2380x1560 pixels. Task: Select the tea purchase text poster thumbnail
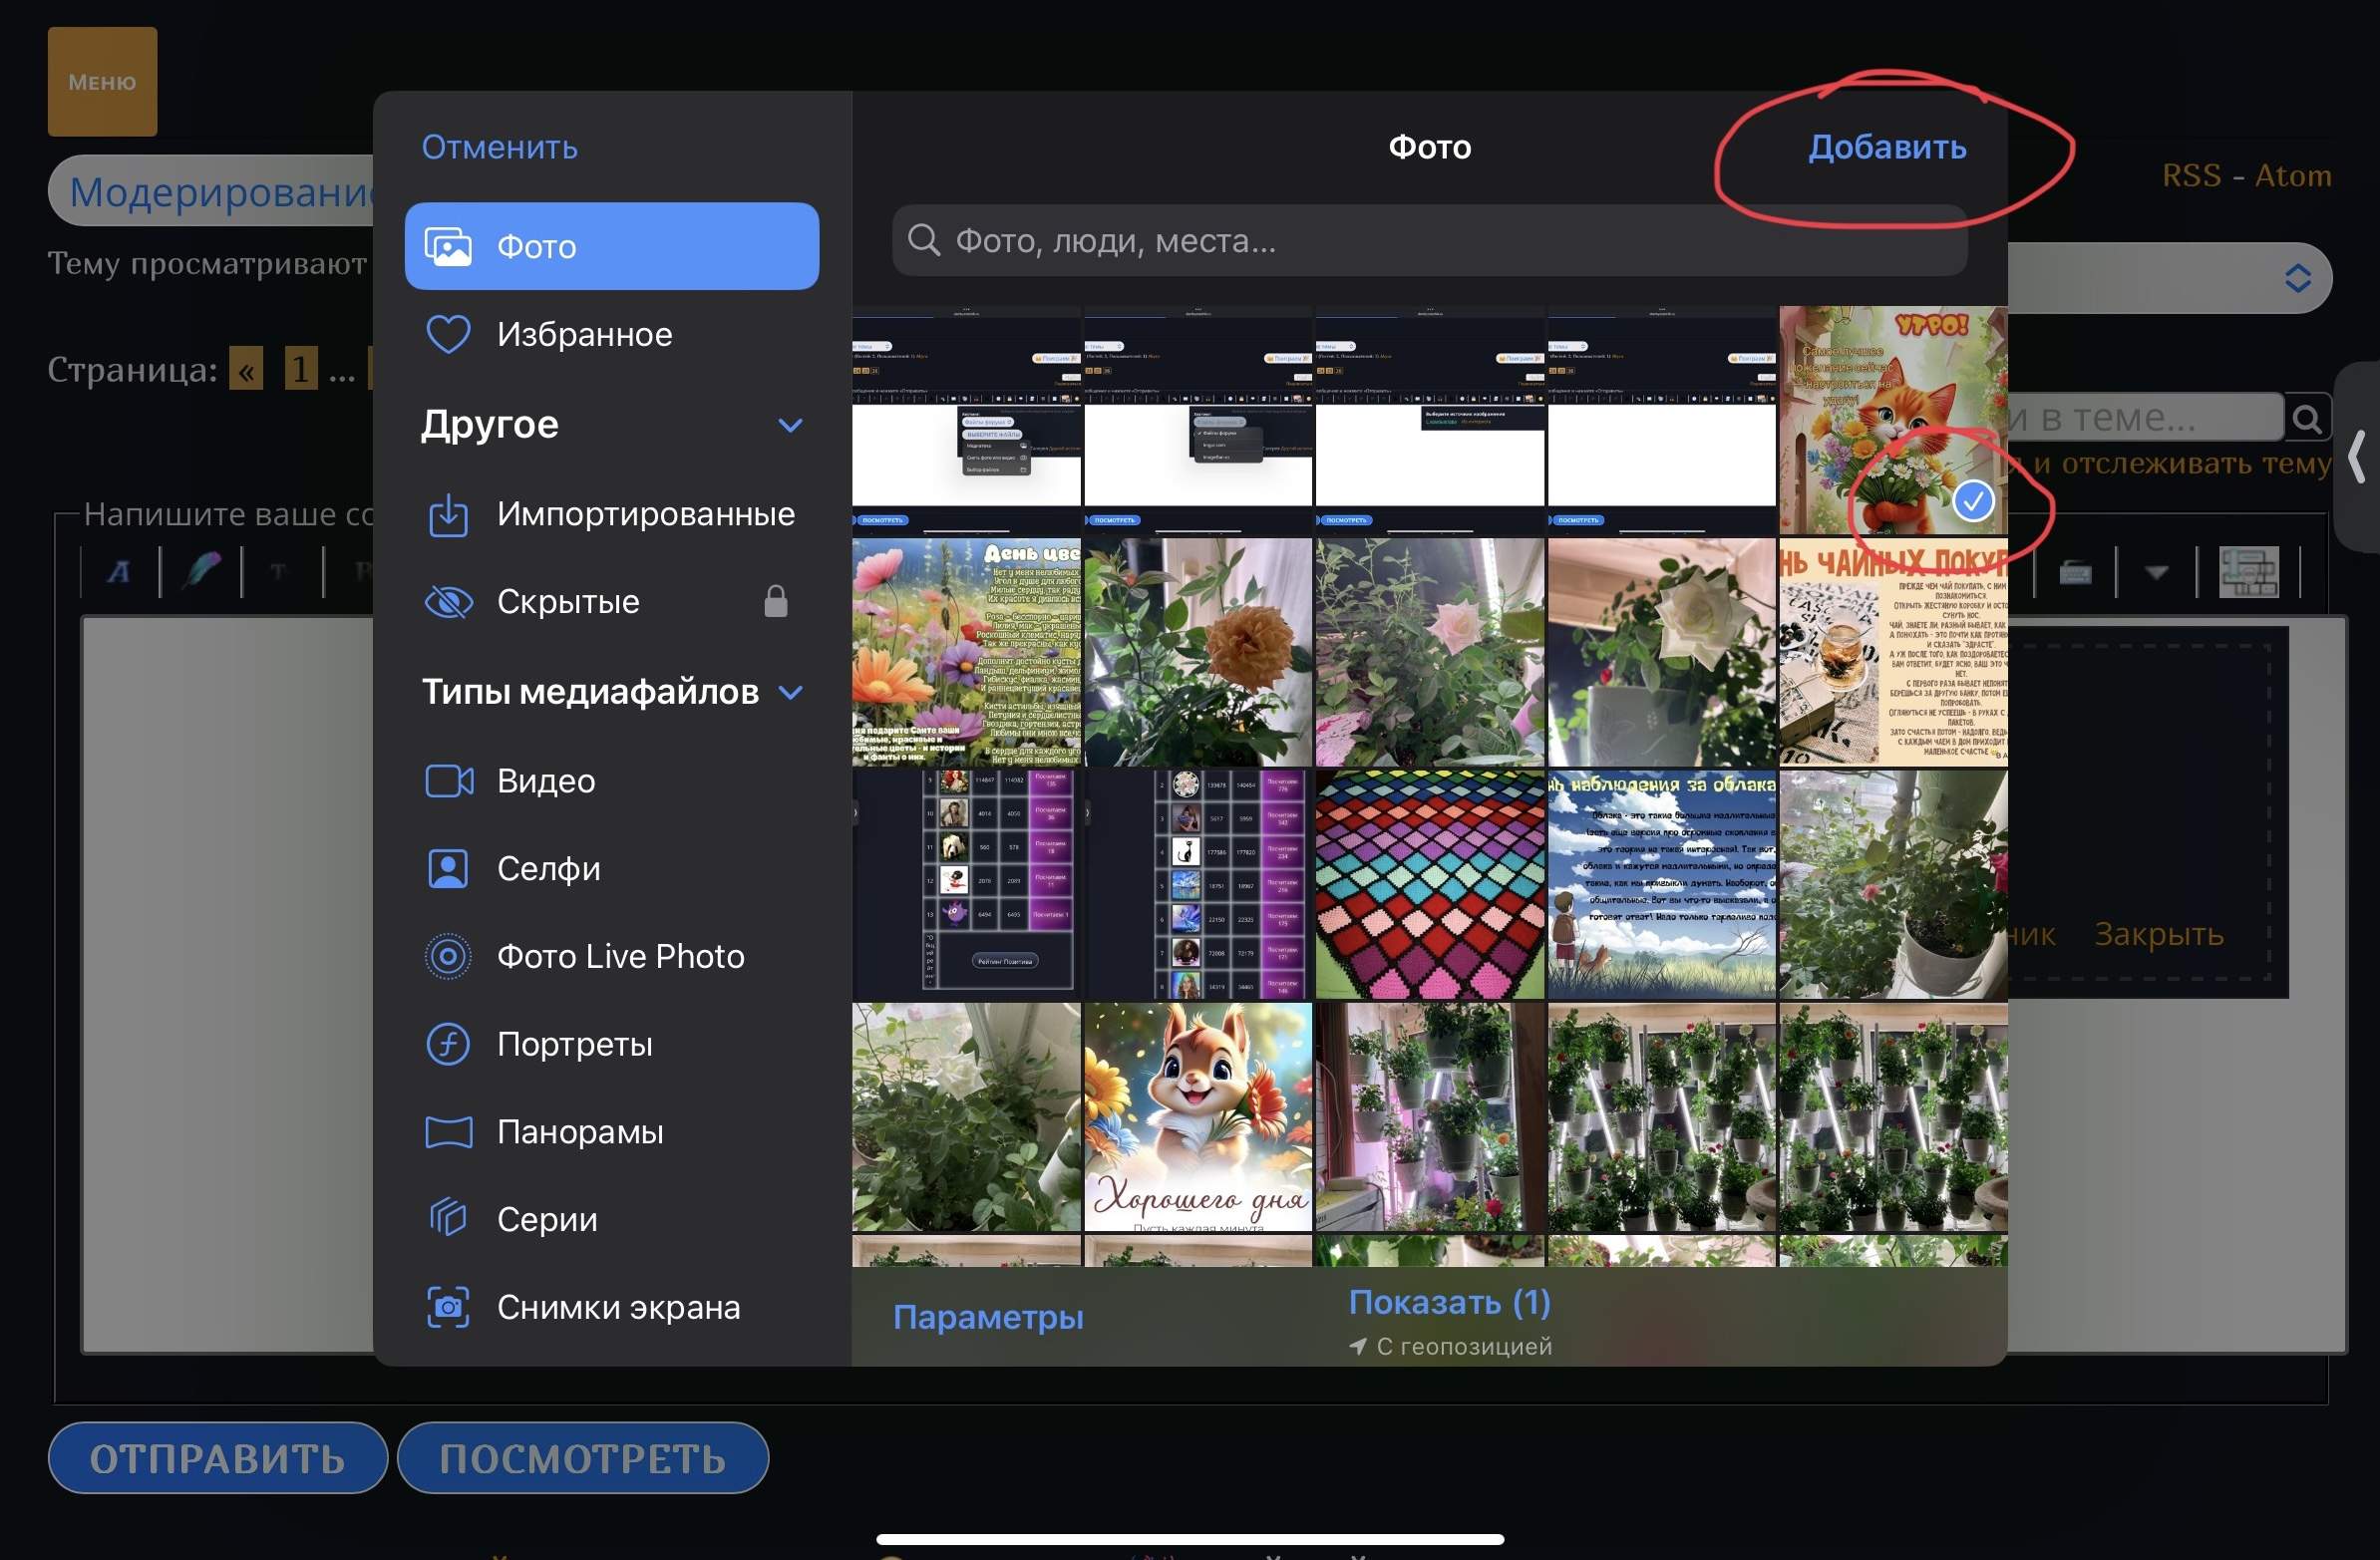[x=1893, y=652]
